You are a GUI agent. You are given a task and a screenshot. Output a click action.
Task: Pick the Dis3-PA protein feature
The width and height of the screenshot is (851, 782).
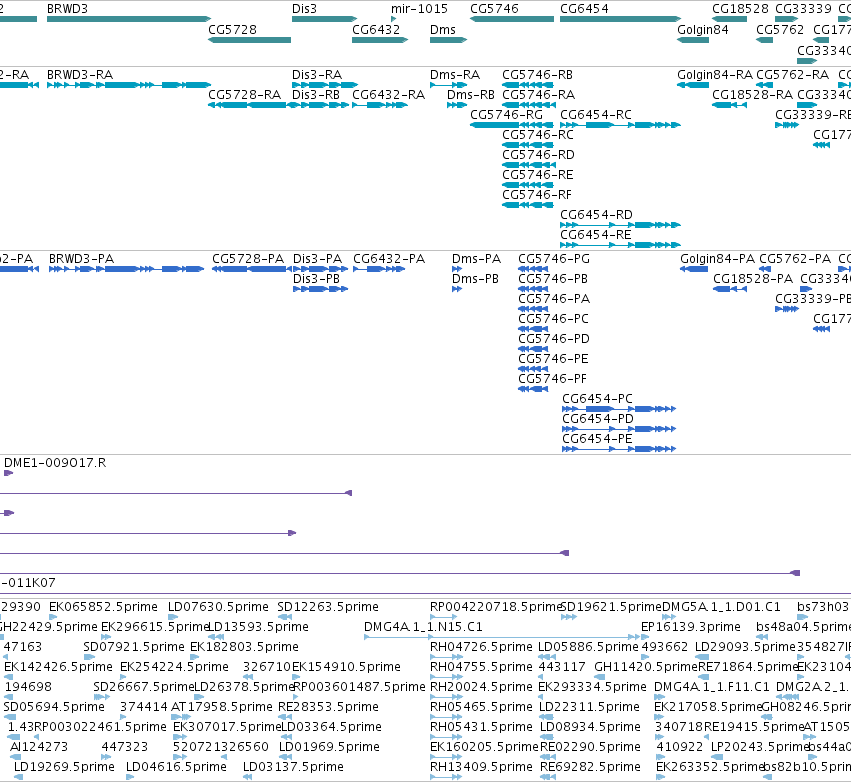pos(320,269)
